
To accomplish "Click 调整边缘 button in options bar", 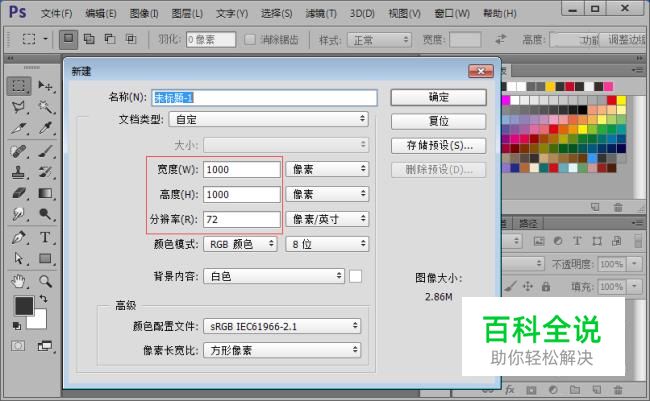I will click(624, 40).
